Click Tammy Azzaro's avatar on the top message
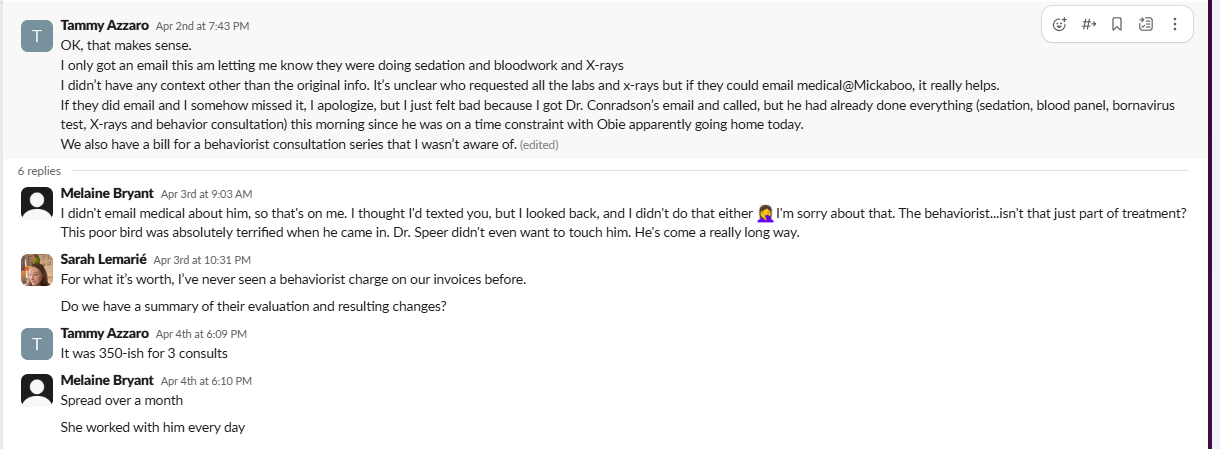This screenshot has width=1220, height=449. (x=37, y=35)
